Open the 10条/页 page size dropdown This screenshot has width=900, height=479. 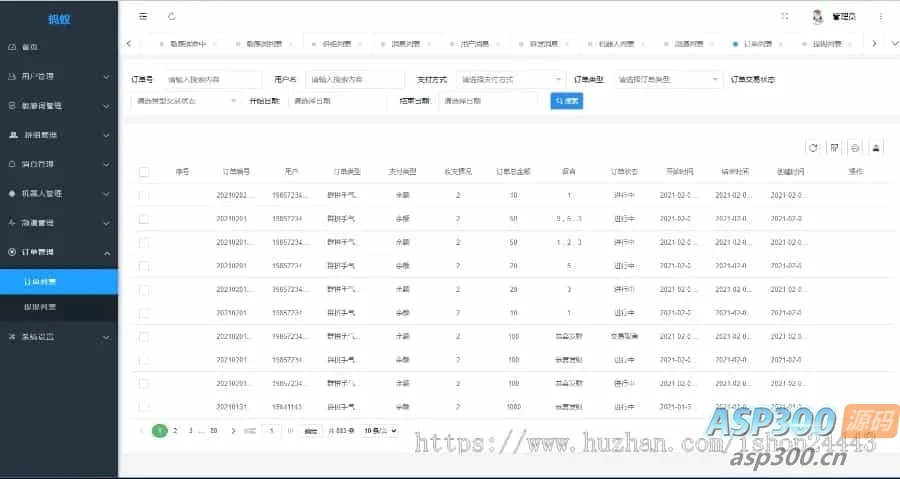(x=379, y=430)
